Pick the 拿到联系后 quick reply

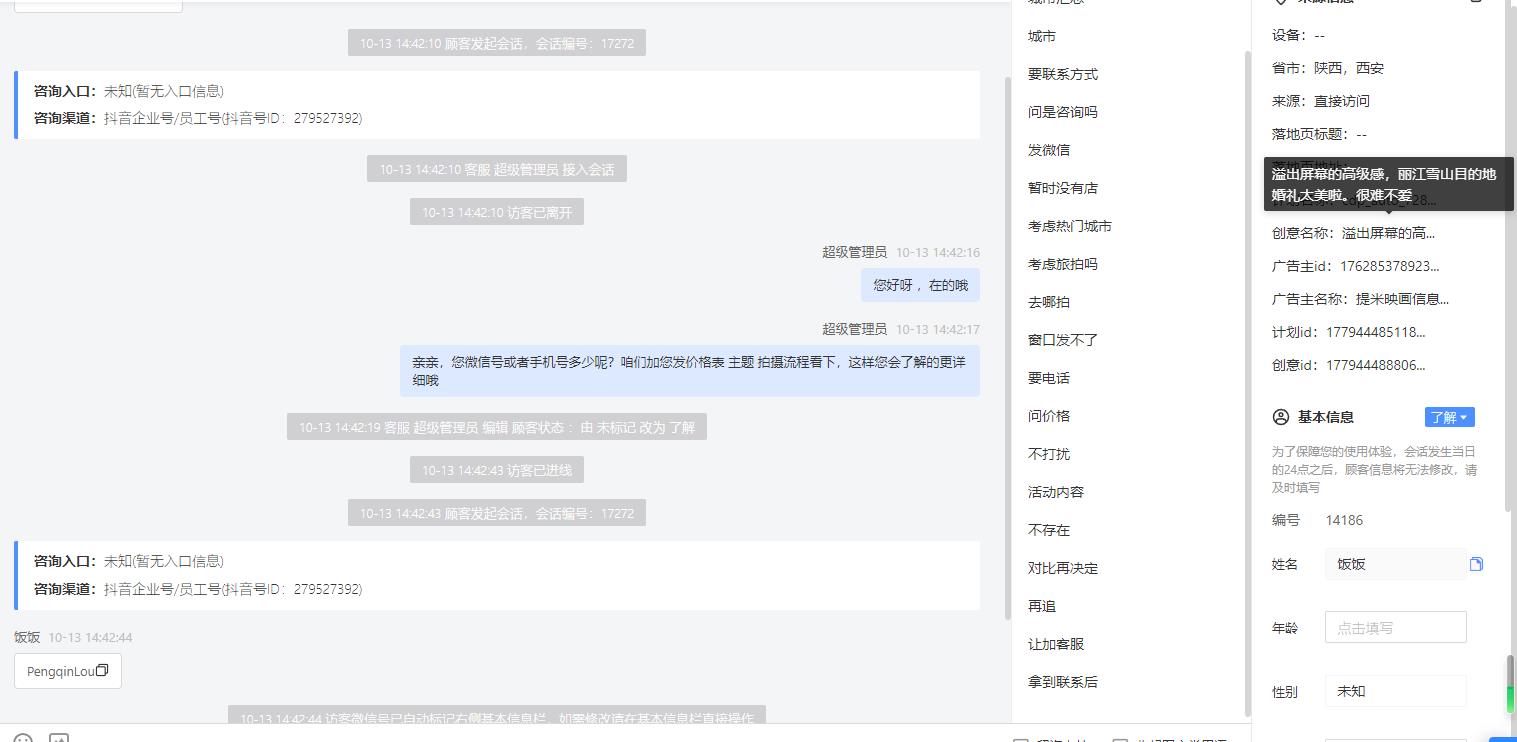[x=1063, y=682]
